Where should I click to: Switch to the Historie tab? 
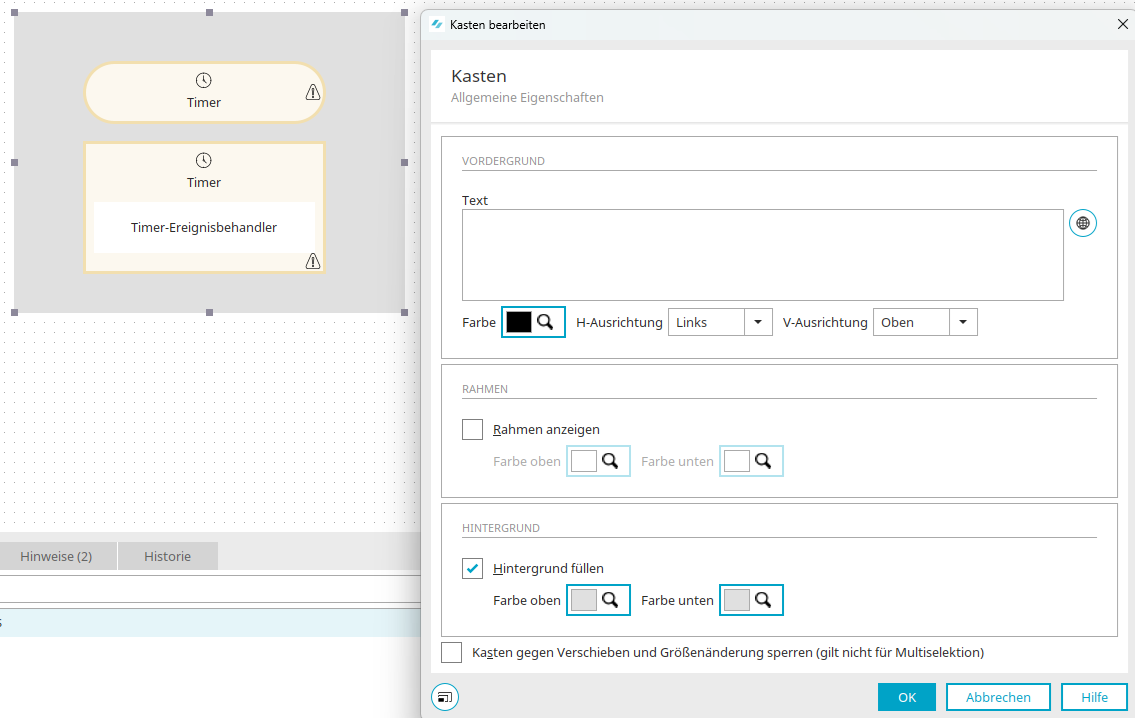[167, 556]
